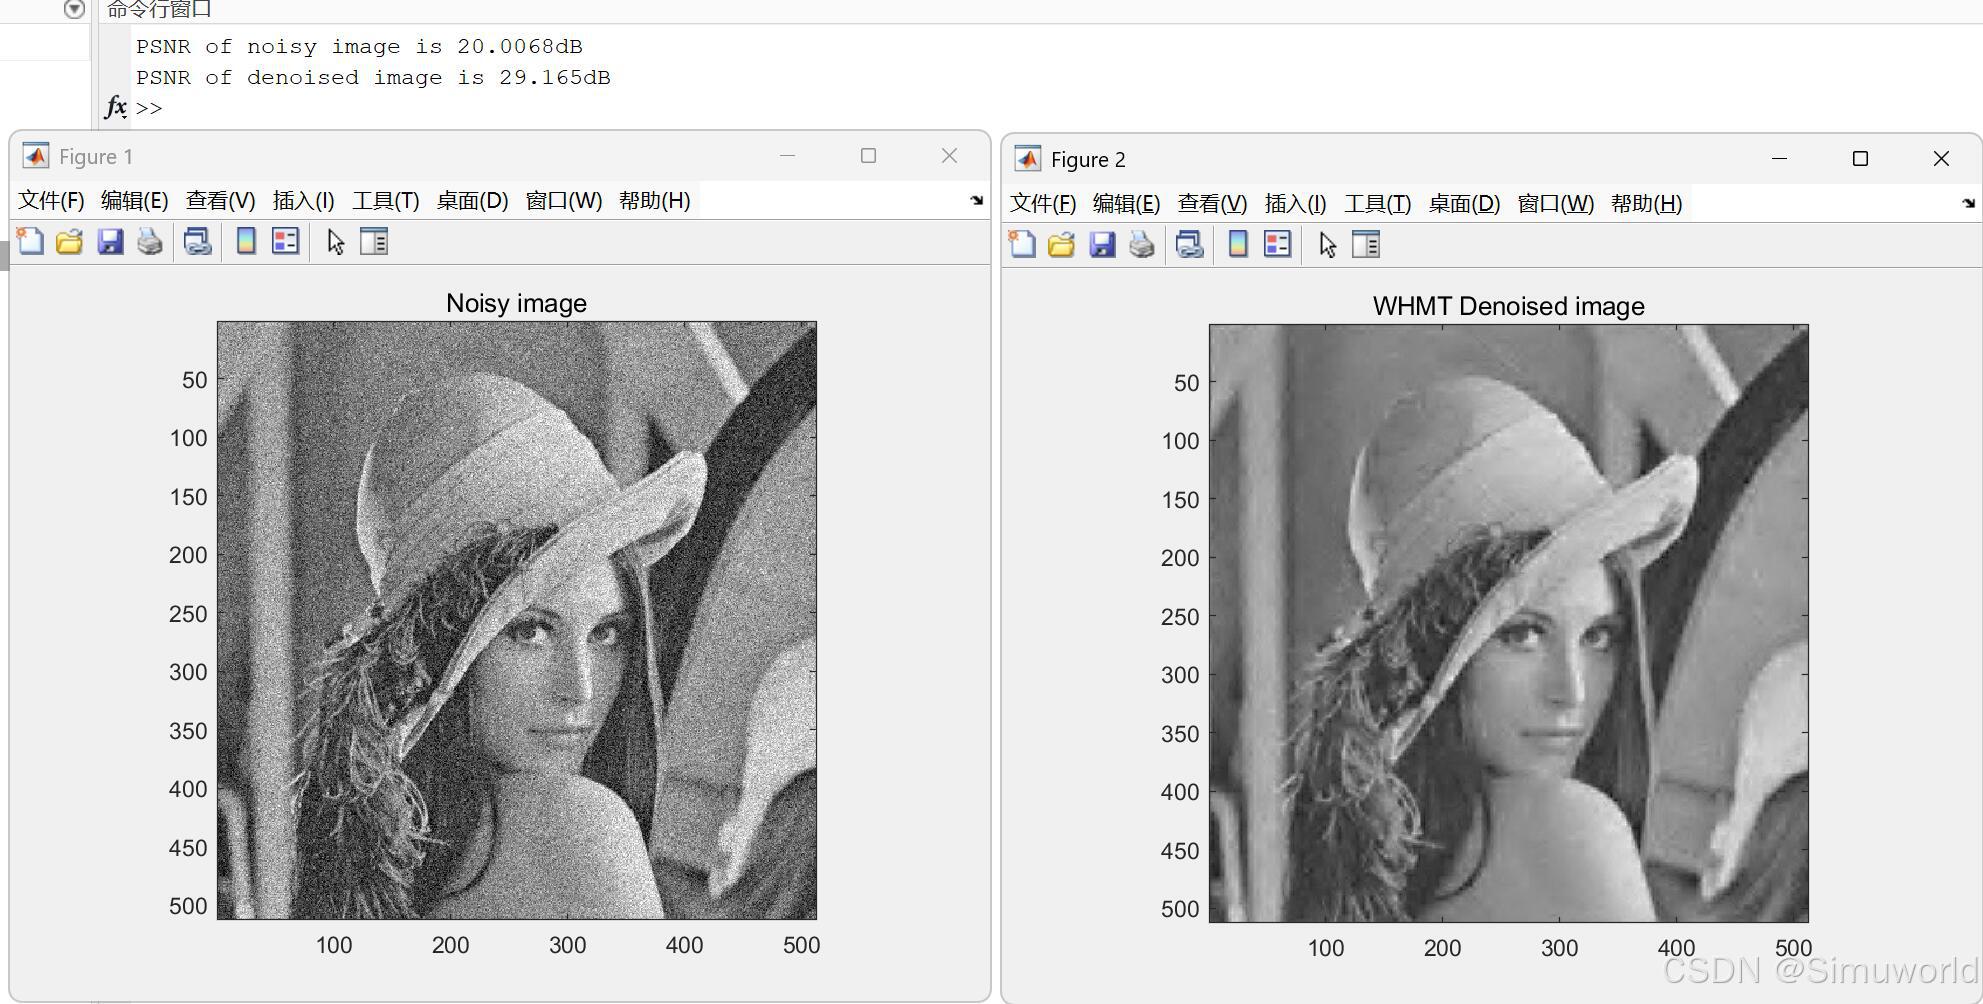Open 文件(F) menu in Figure 2

(1043, 203)
